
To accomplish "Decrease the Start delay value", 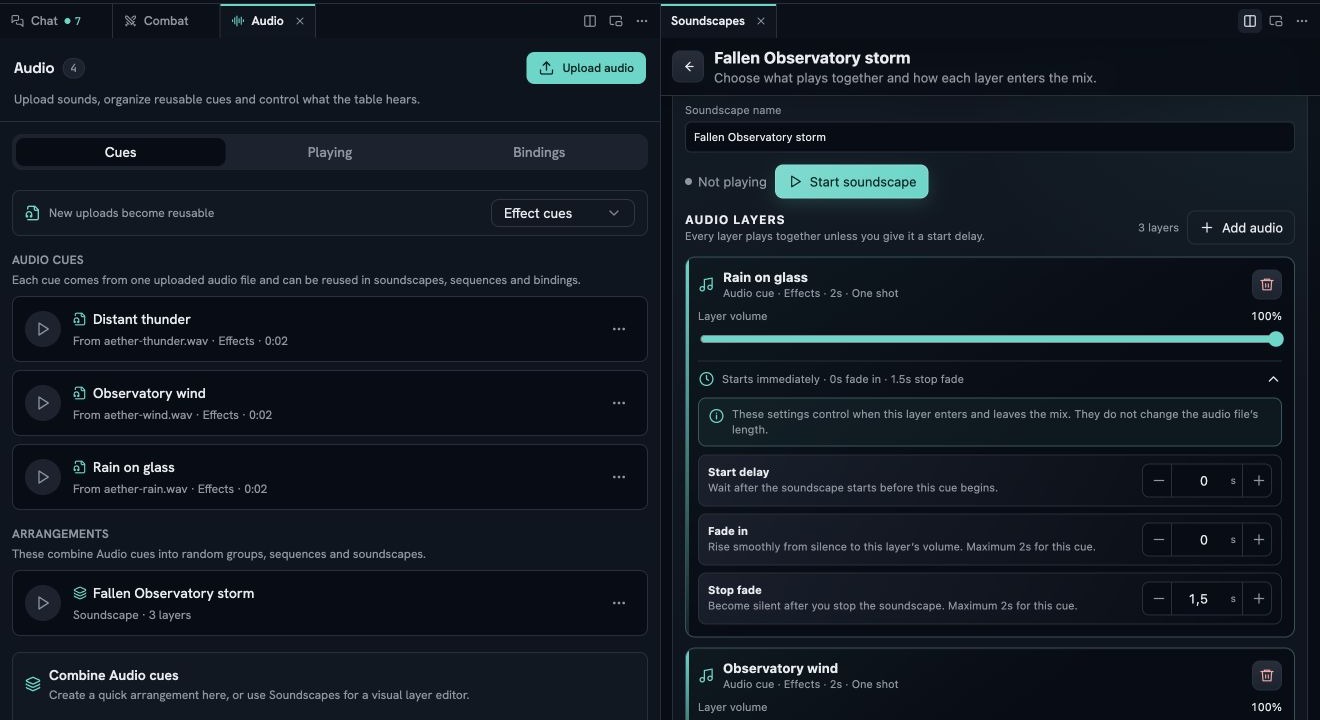I will coord(1158,481).
